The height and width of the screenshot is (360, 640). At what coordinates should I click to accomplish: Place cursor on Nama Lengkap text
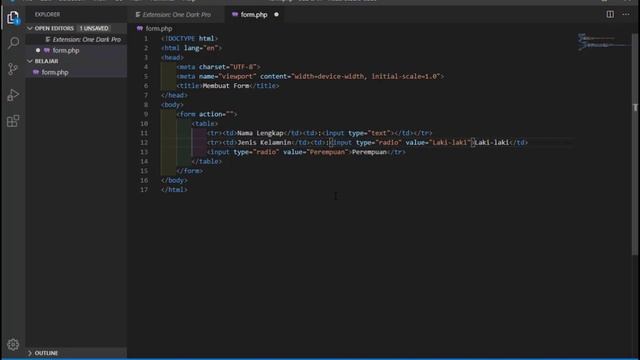(260, 133)
